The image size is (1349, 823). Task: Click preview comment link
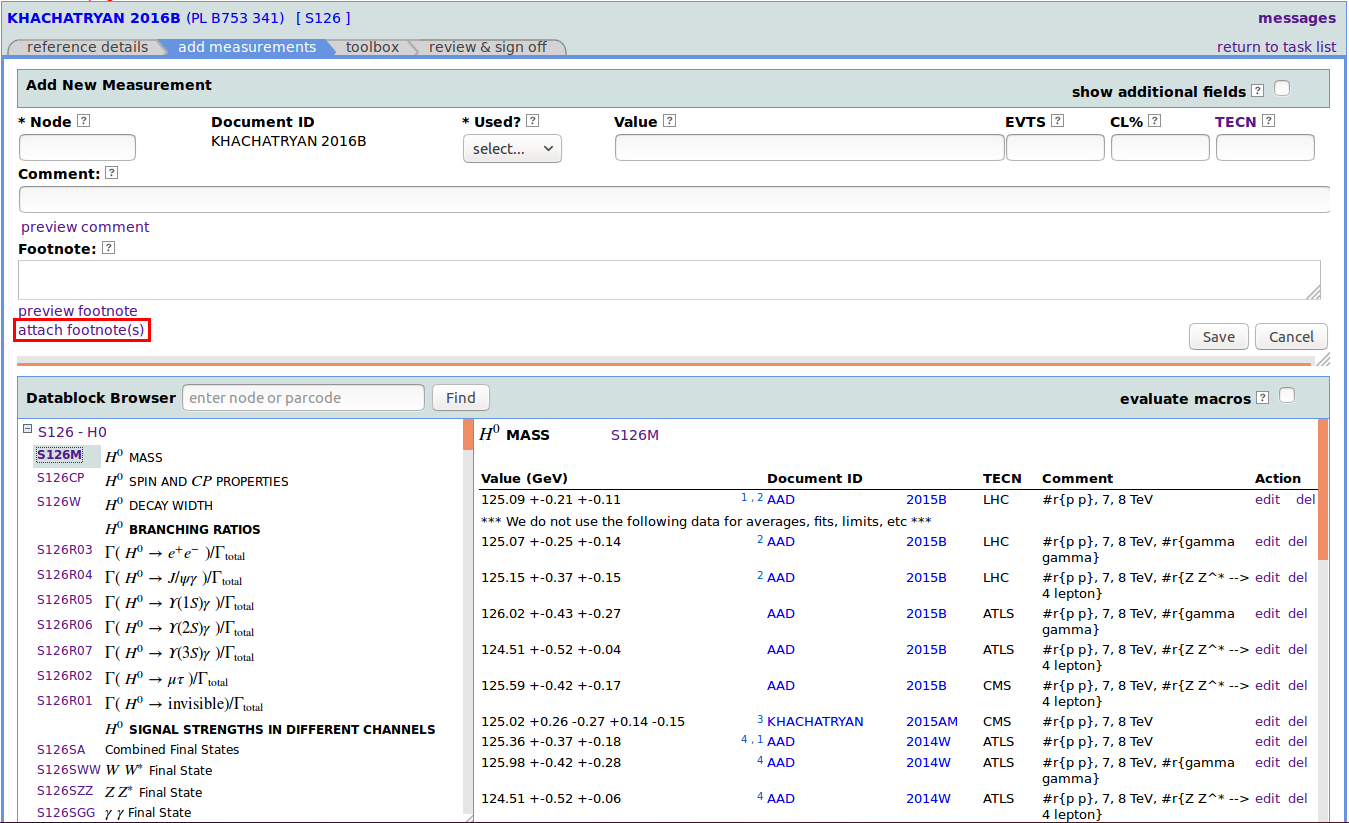[x=85, y=227]
